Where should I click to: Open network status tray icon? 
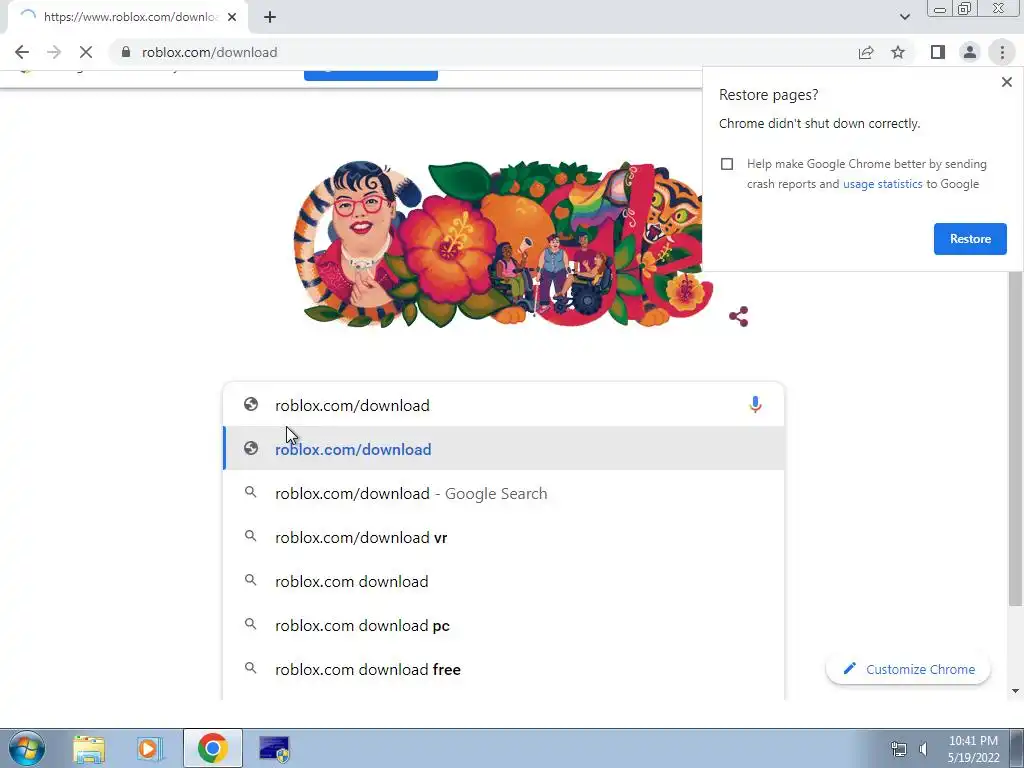click(899, 749)
